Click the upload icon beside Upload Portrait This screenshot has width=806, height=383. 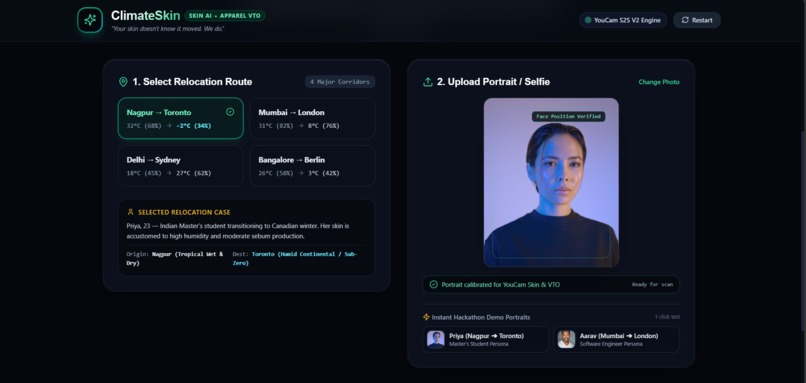click(427, 82)
